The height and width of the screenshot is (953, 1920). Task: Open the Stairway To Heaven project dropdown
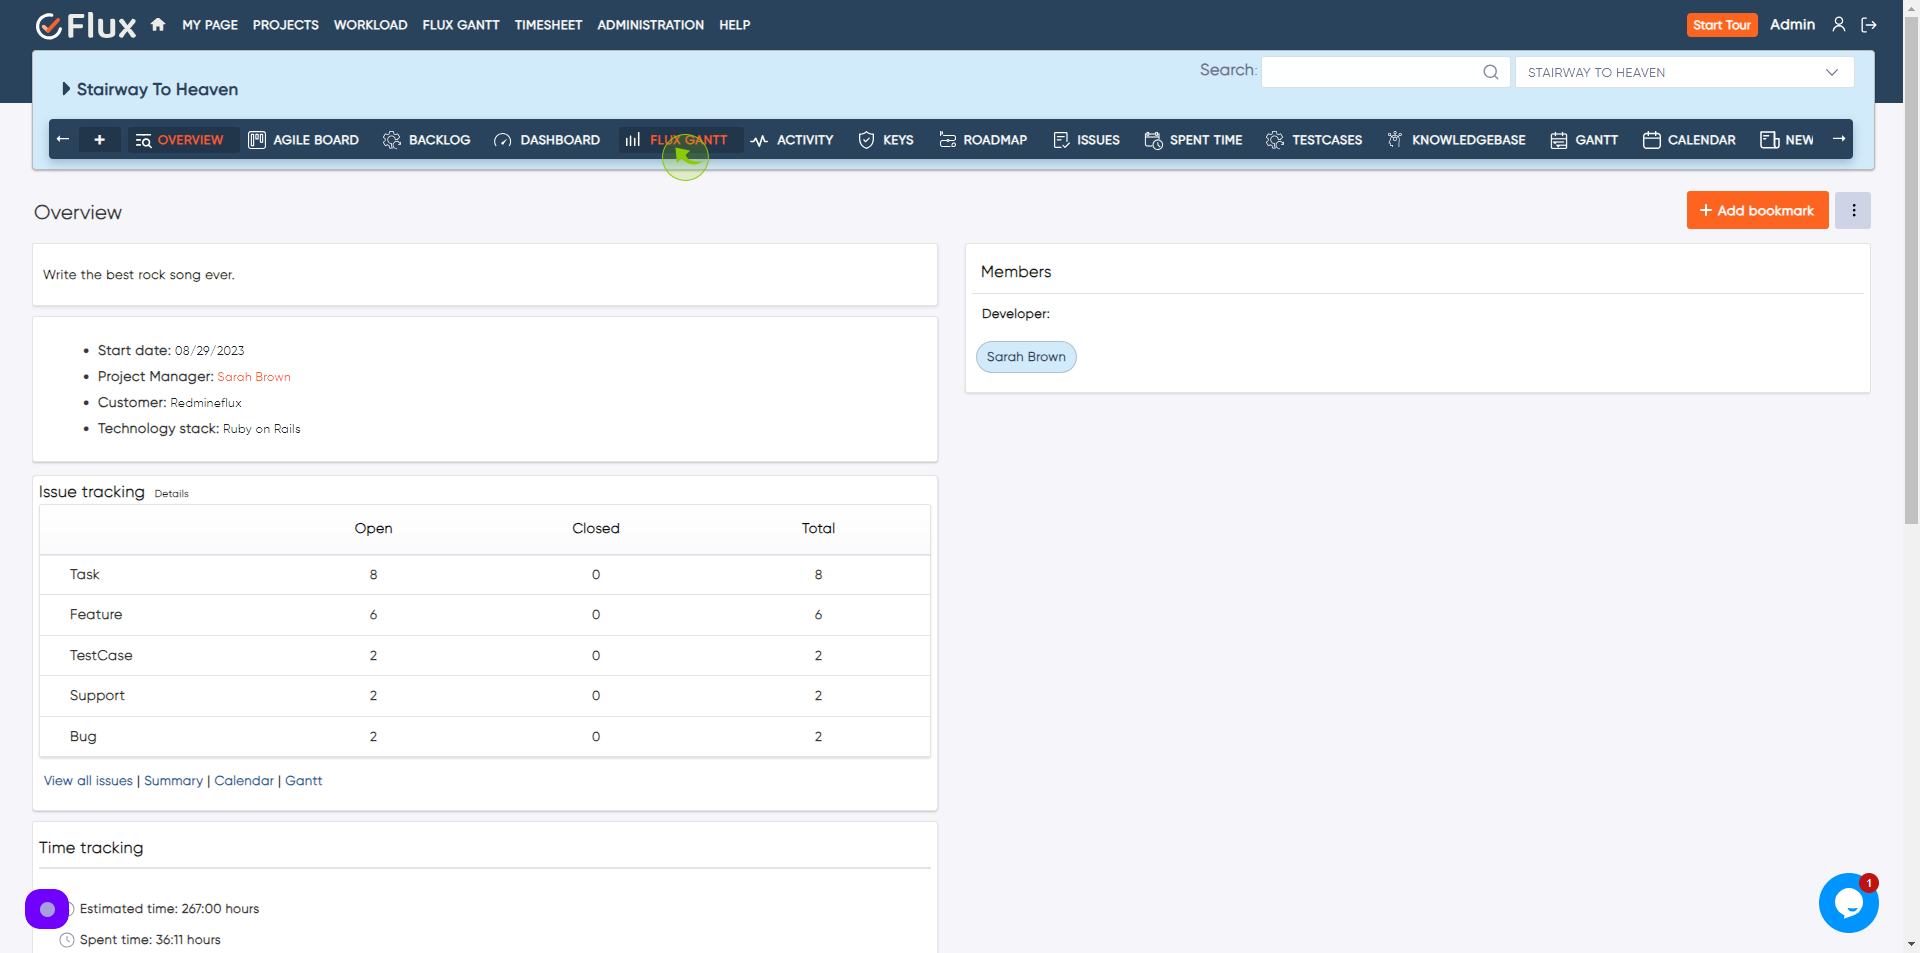tap(1684, 72)
